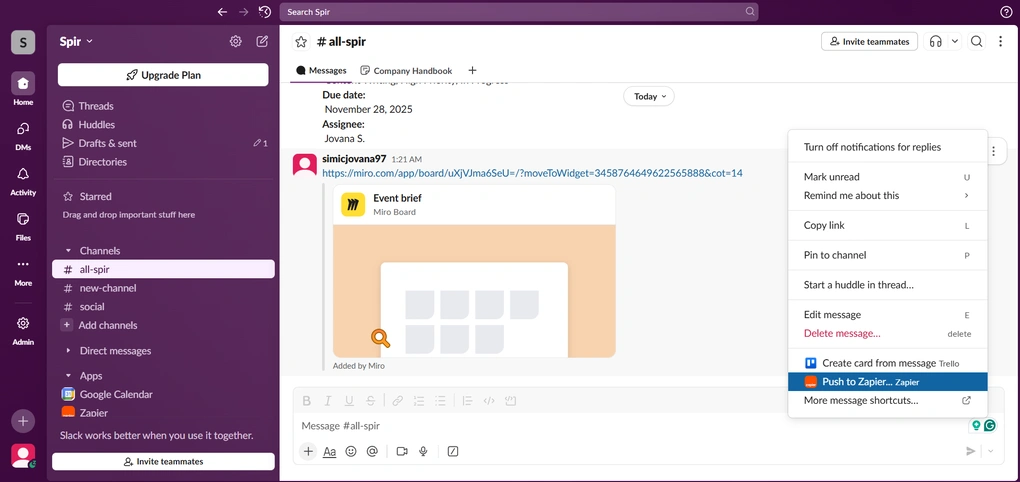Open the history clock icon
This screenshot has height=482, width=1020.
(x=264, y=12)
